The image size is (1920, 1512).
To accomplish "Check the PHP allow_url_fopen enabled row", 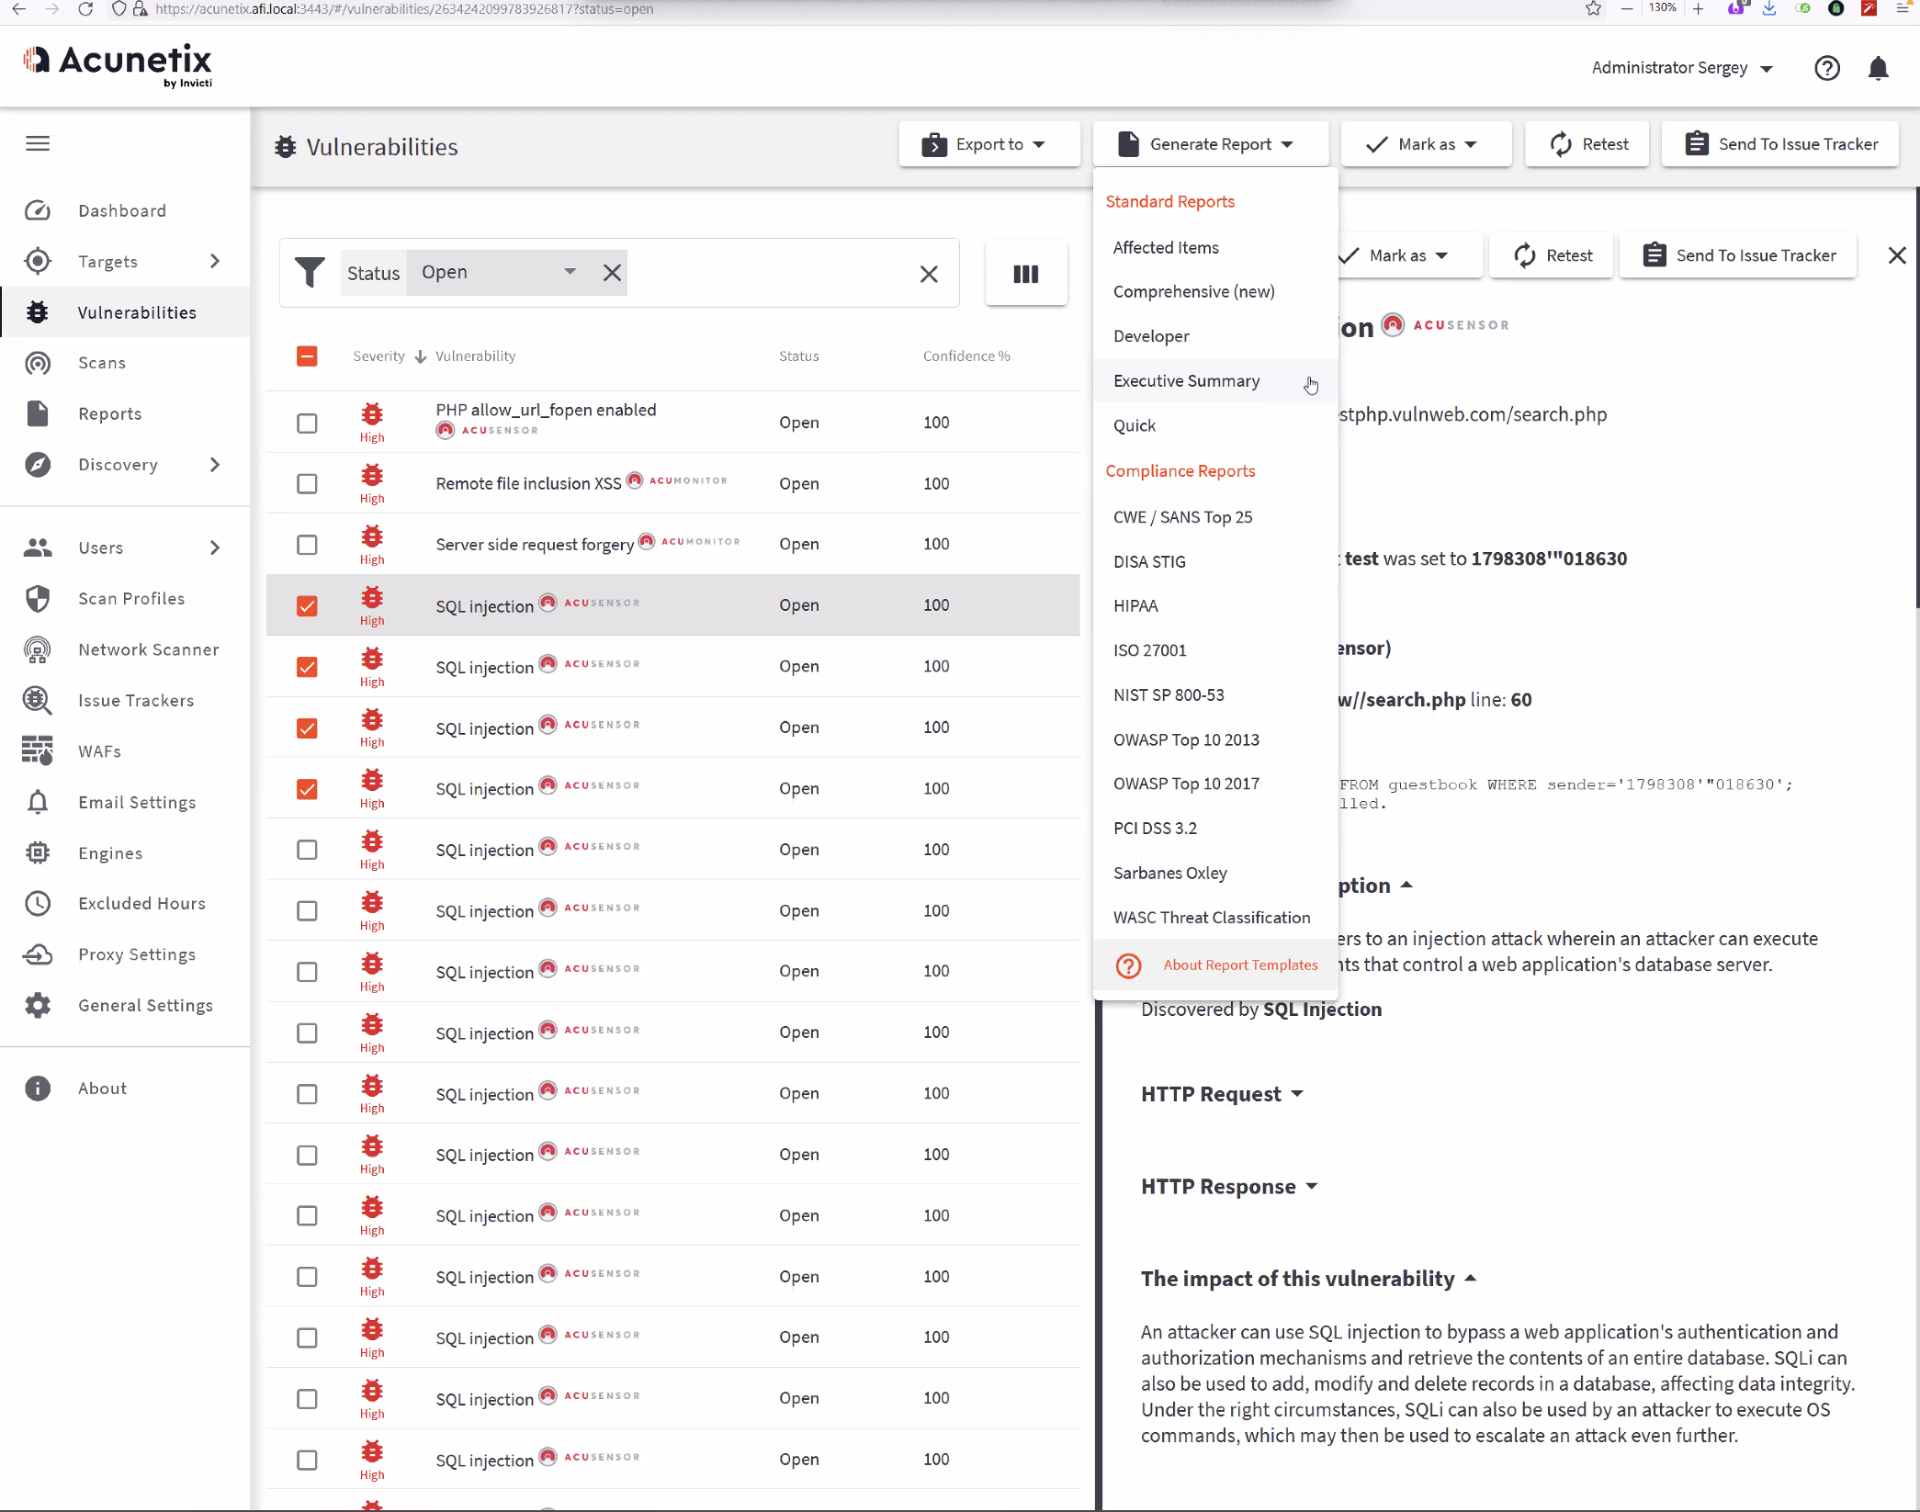I will (x=307, y=422).
